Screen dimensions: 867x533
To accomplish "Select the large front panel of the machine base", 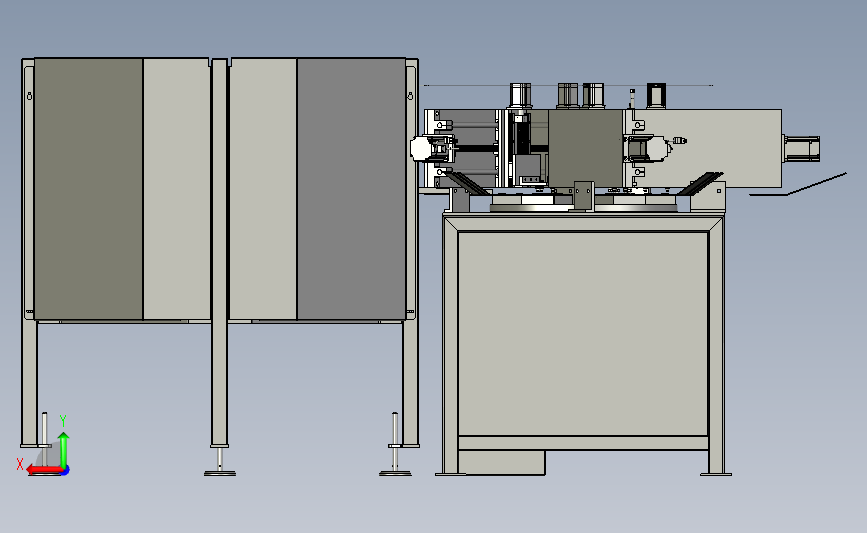I will pyautogui.click(x=583, y=334).
